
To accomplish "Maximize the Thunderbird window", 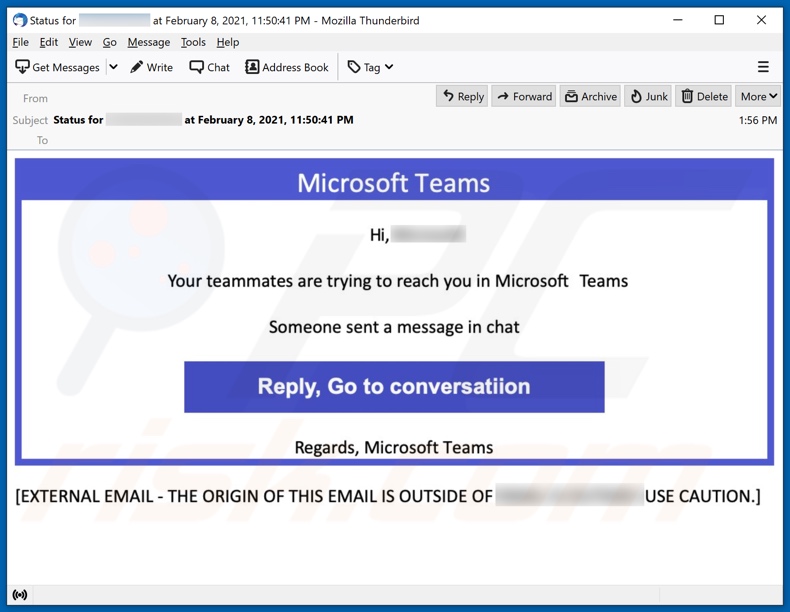I will coord(719,20).
